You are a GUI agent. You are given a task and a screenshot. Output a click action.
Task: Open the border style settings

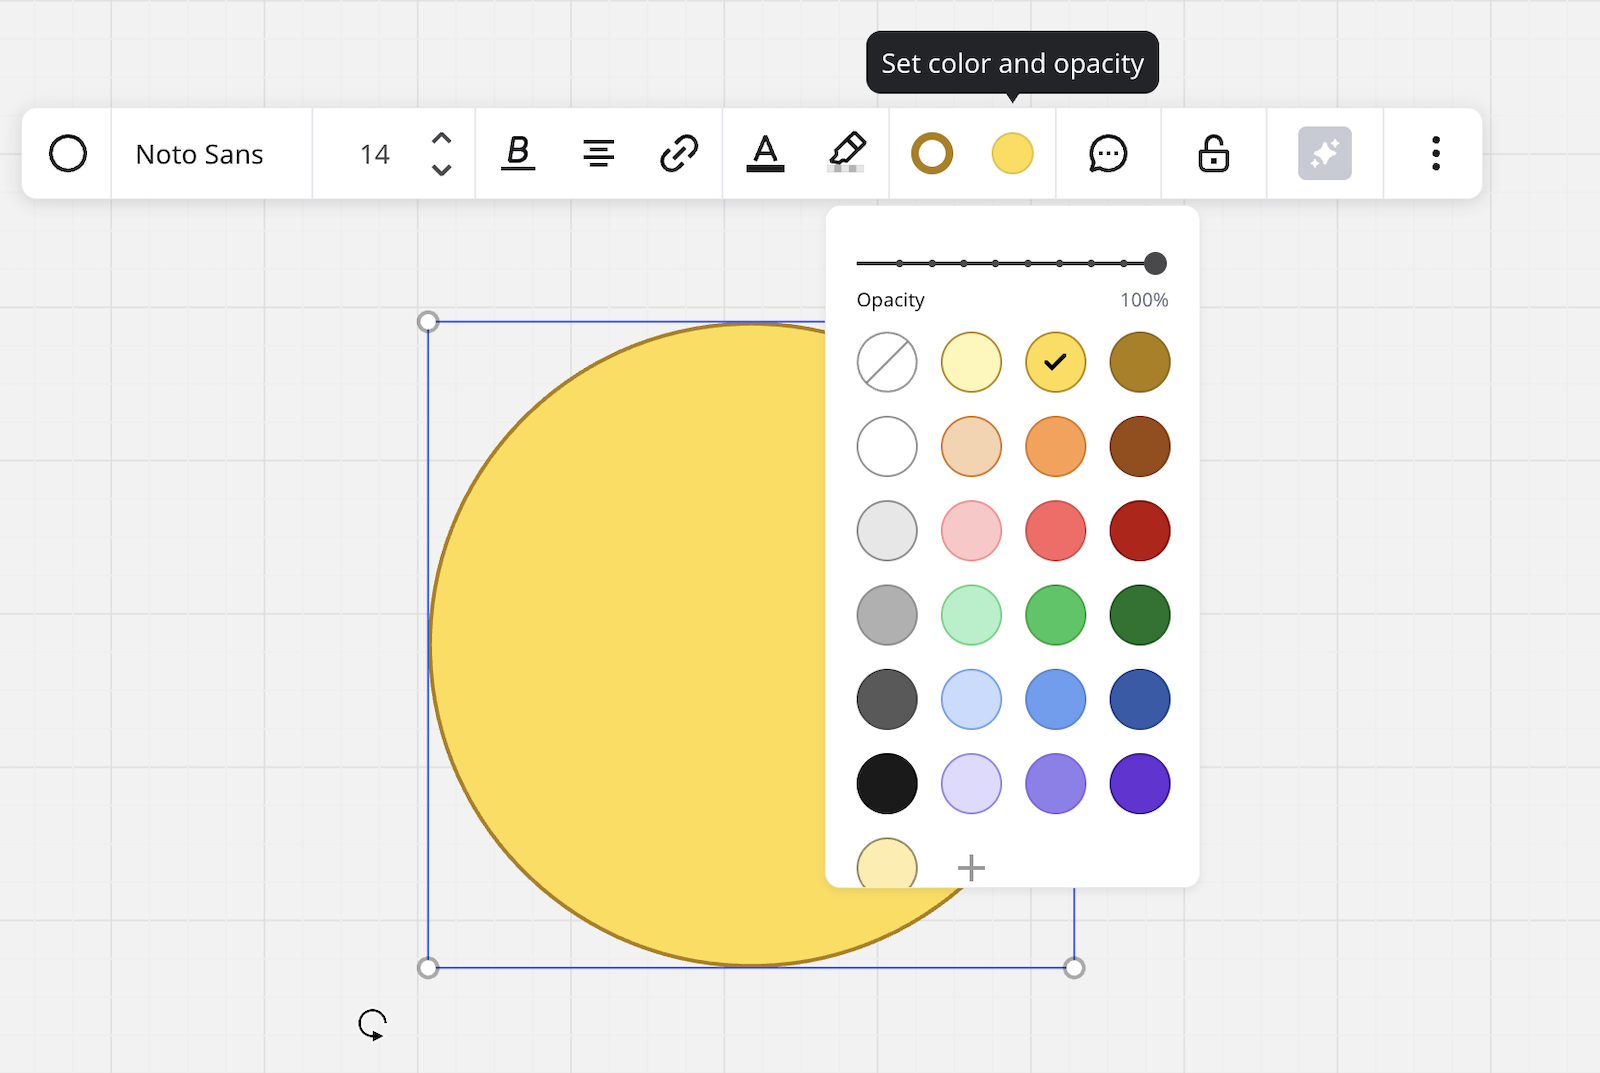pos(931,154)
